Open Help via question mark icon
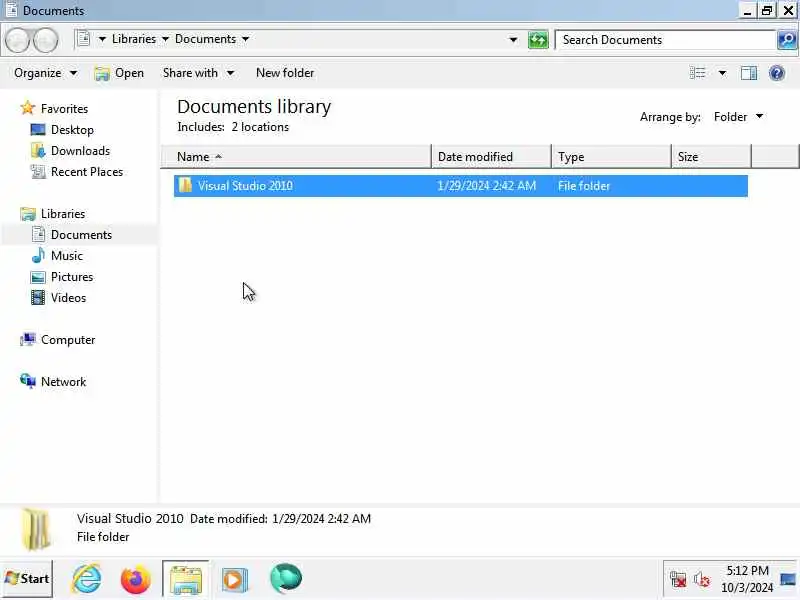The image size is (800, 600). click(777, 73)
